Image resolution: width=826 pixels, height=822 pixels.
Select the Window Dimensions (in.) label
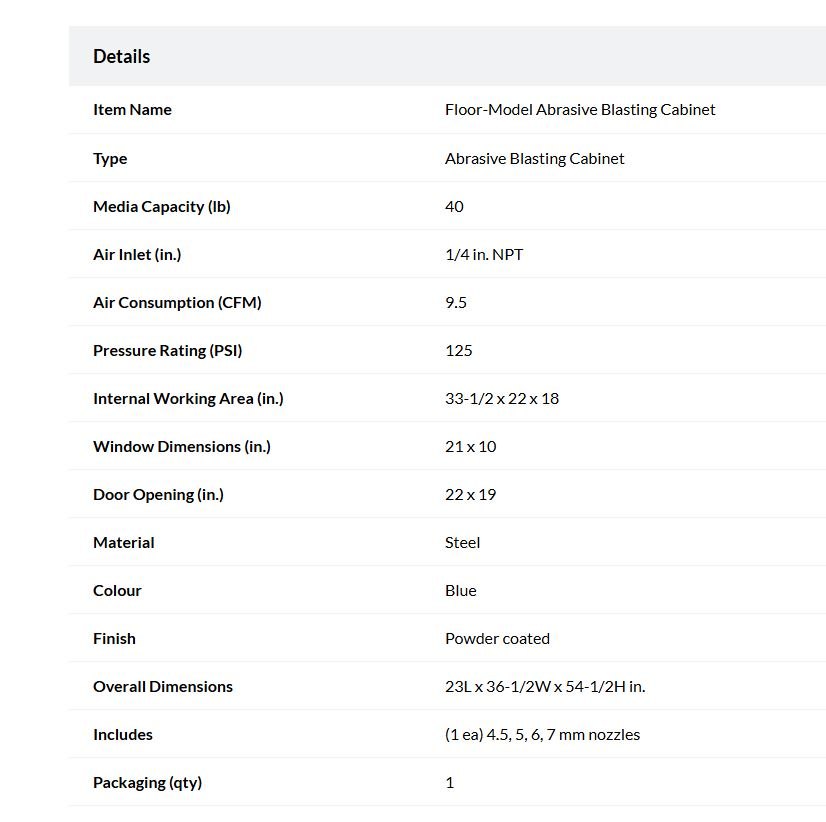coord(182,446)
